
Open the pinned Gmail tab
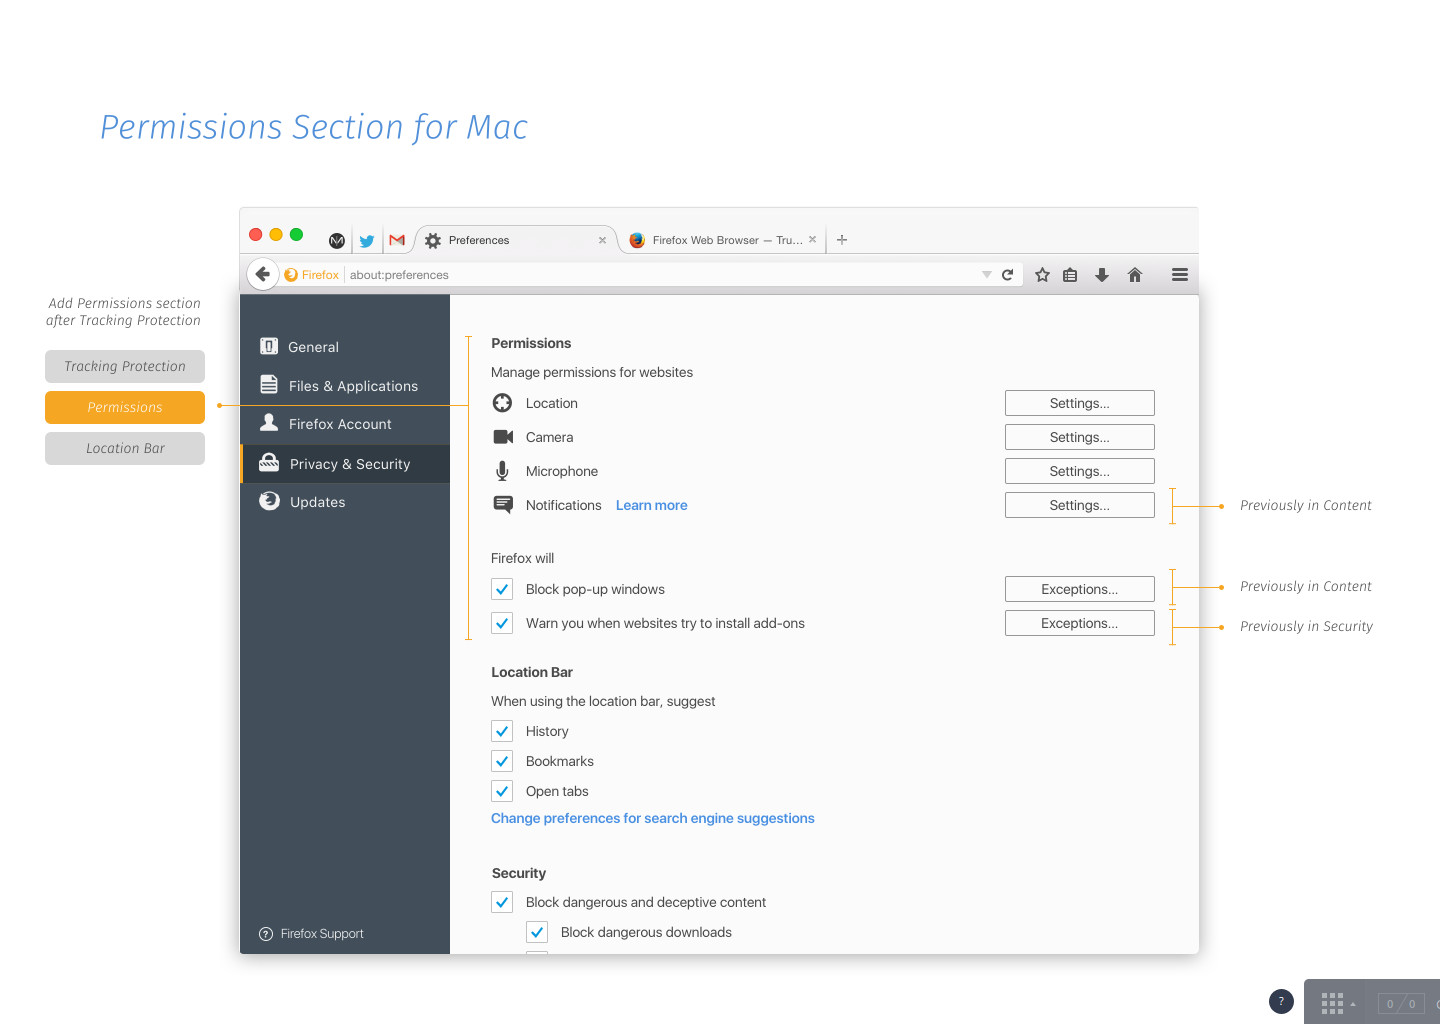point(397,240)
